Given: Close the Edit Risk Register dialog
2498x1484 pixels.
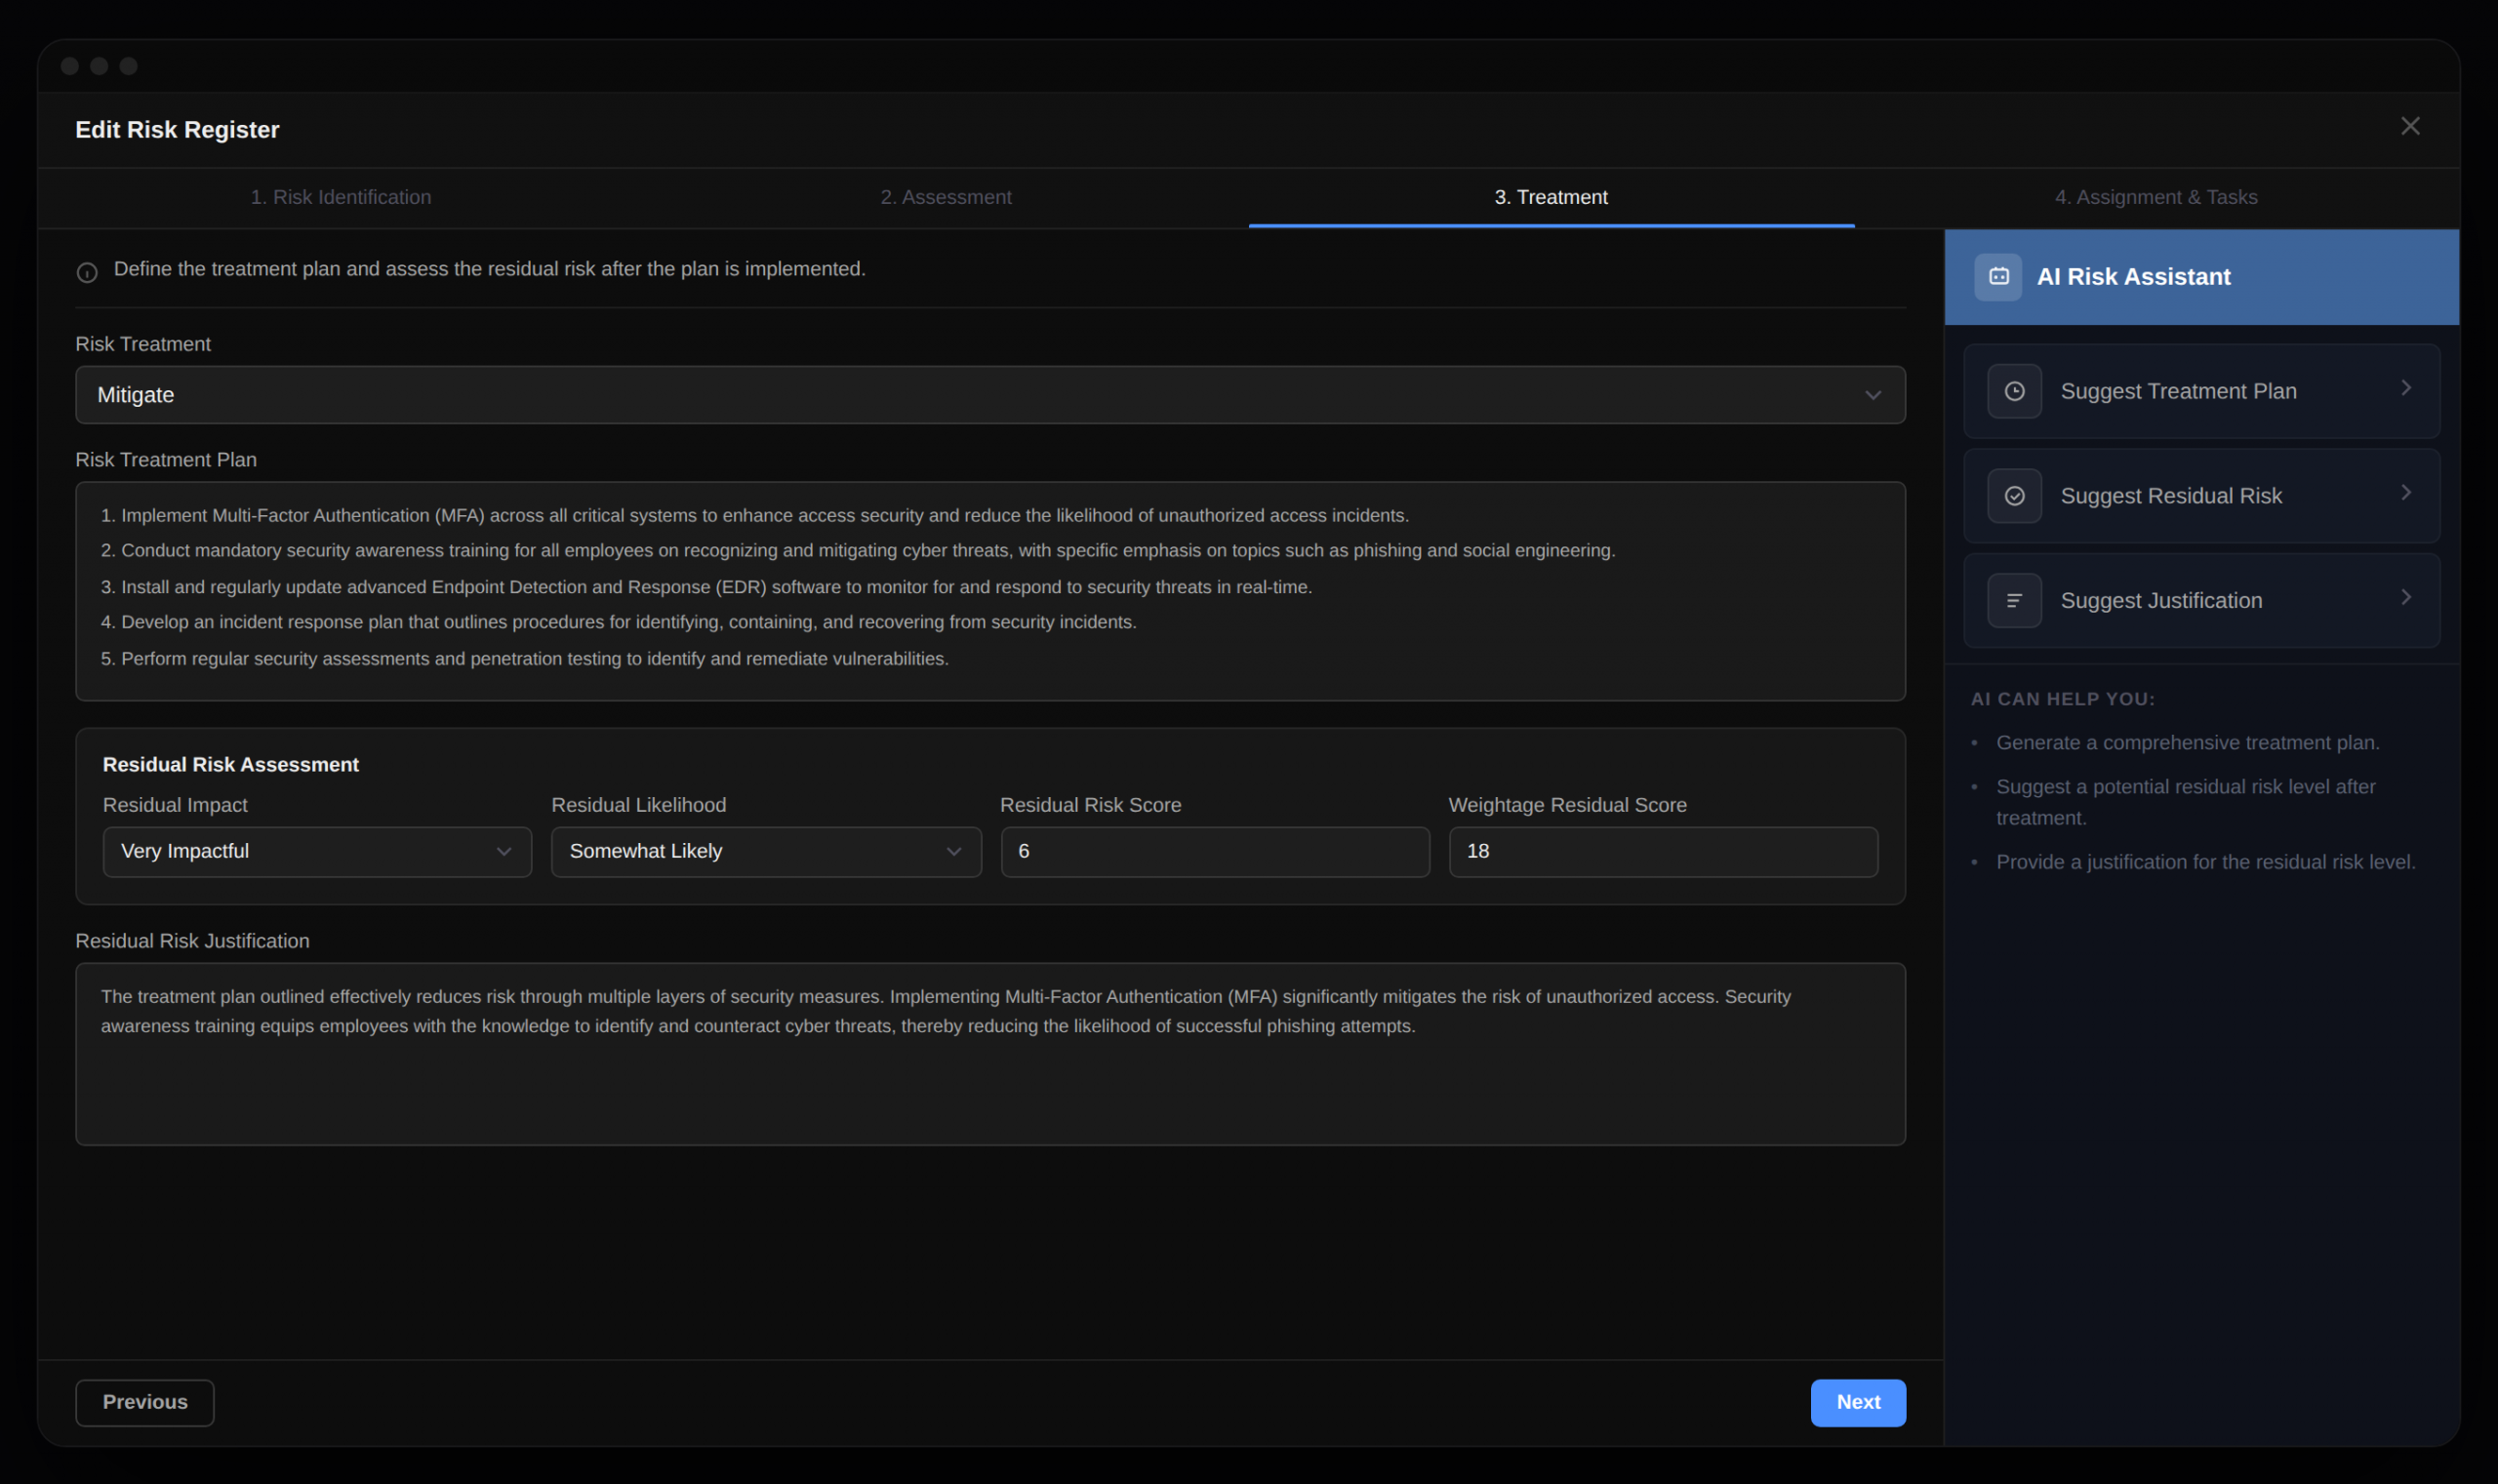Looking at the screenshot, I should (2409, 126).
